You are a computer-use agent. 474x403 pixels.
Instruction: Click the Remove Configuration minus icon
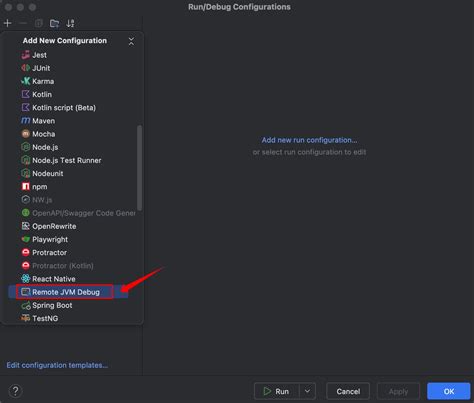[x=23, y=23]
